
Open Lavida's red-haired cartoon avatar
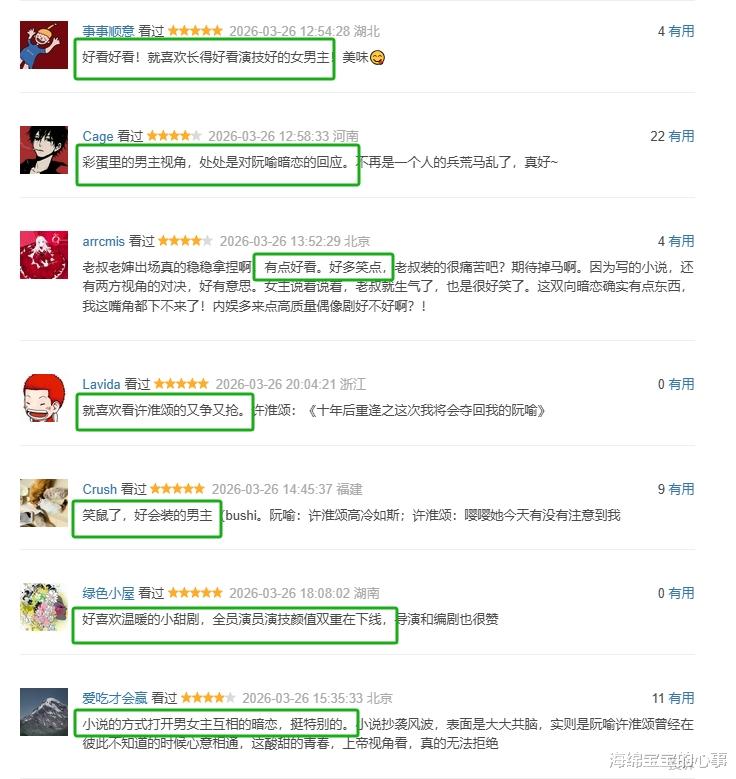(44, 397)
